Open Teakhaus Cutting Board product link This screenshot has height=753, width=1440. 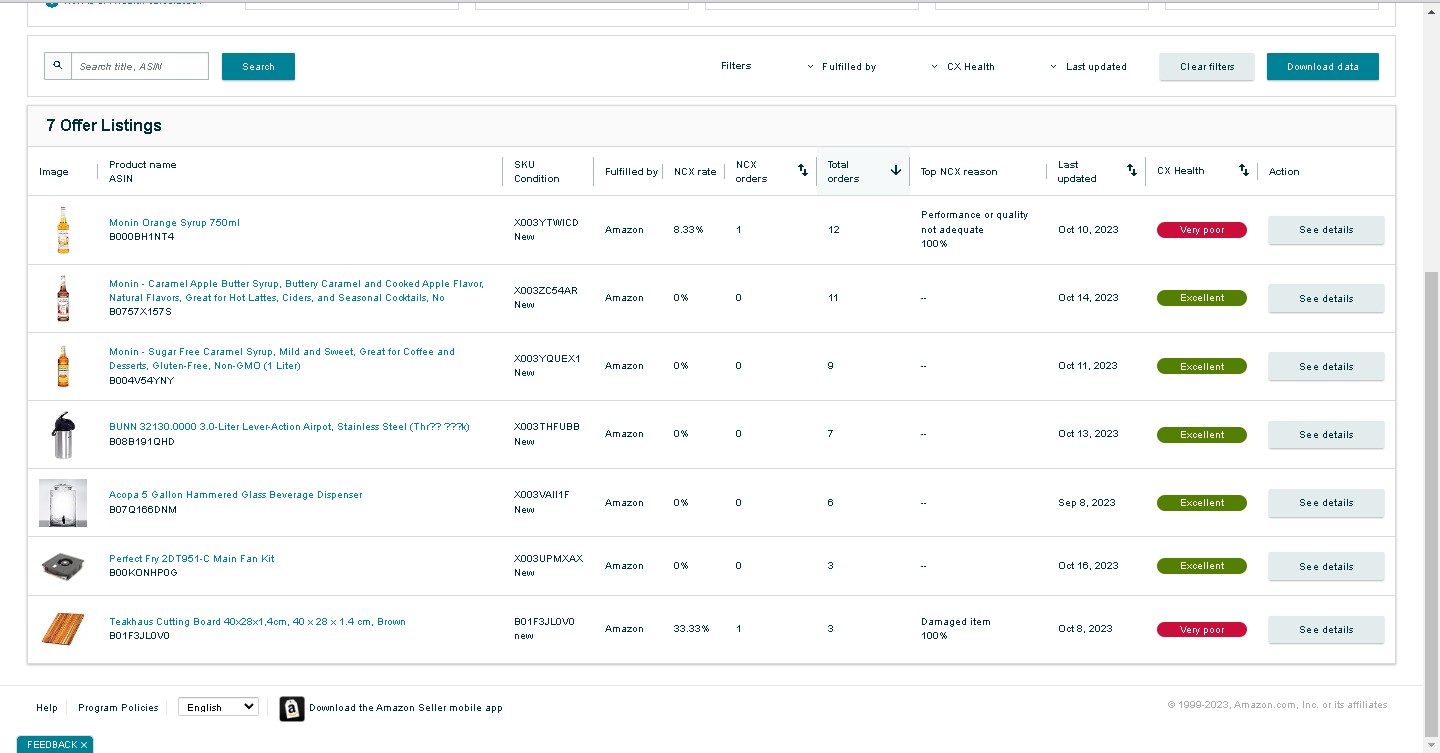[x=257, y=622]
